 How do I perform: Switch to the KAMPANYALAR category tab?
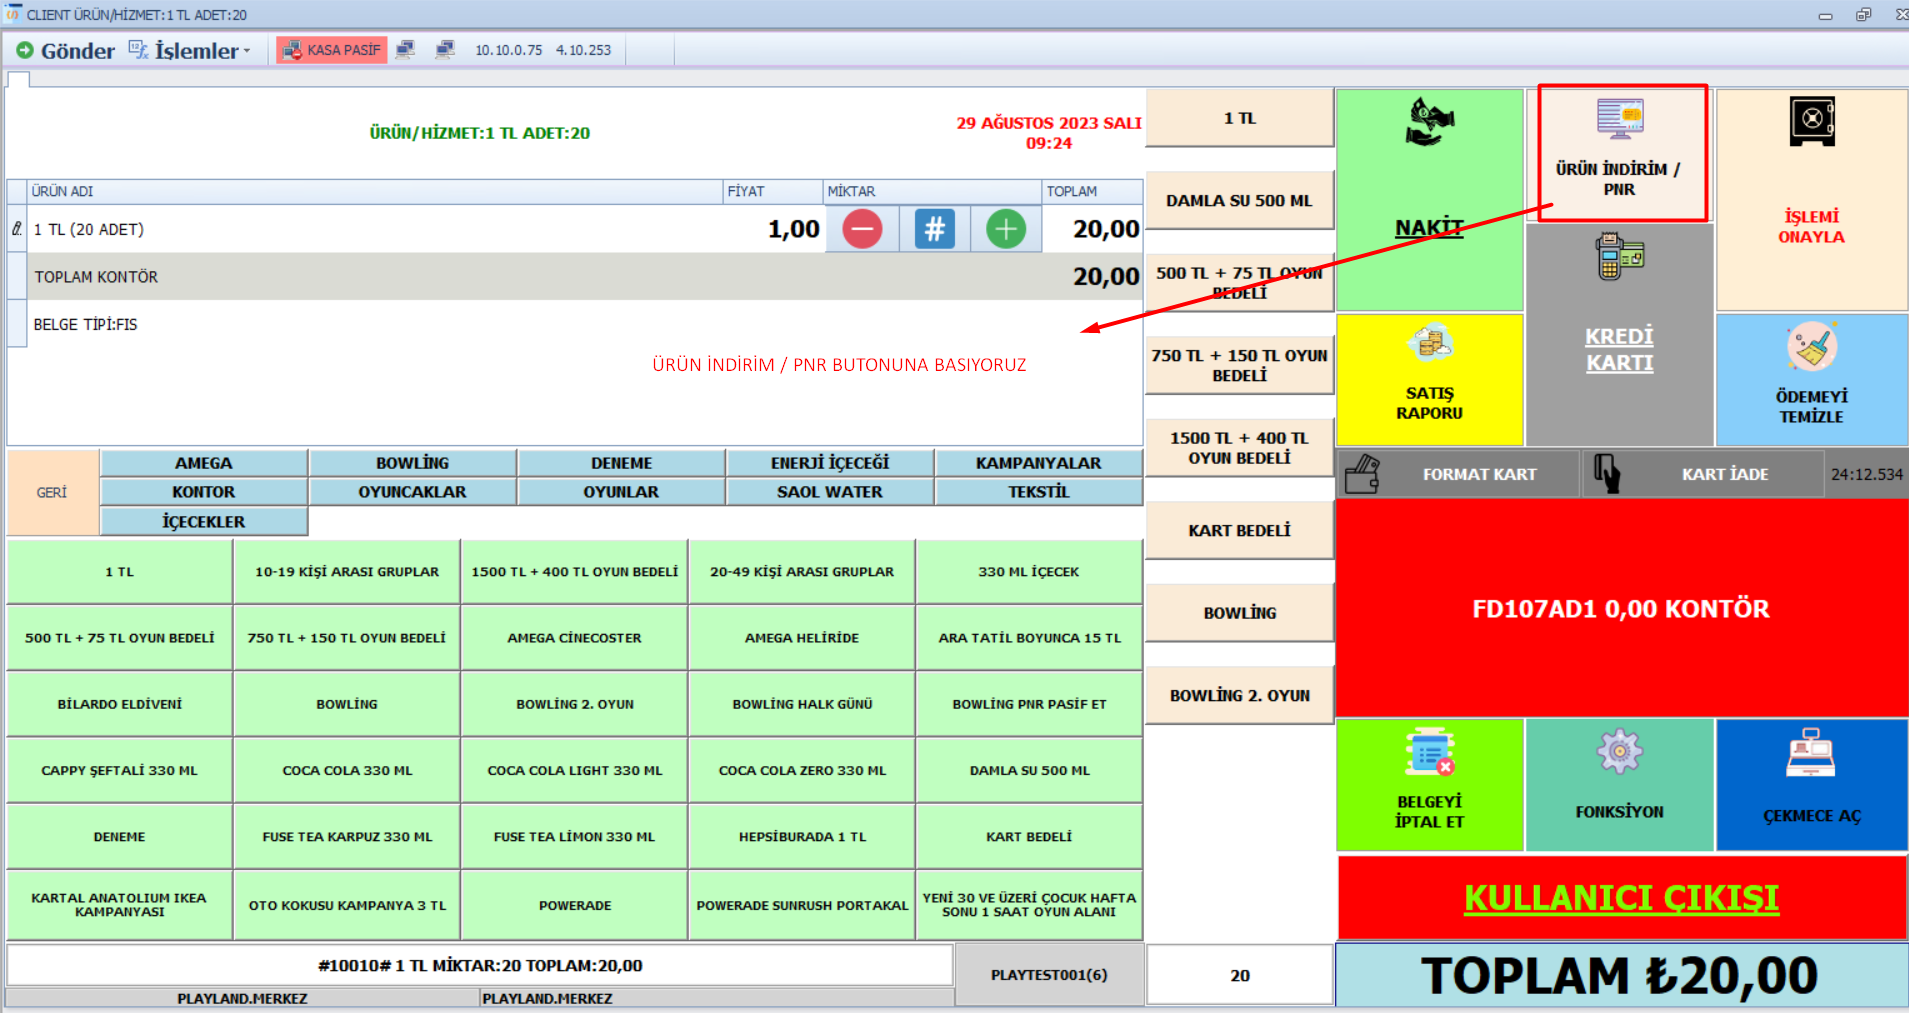1038,463
